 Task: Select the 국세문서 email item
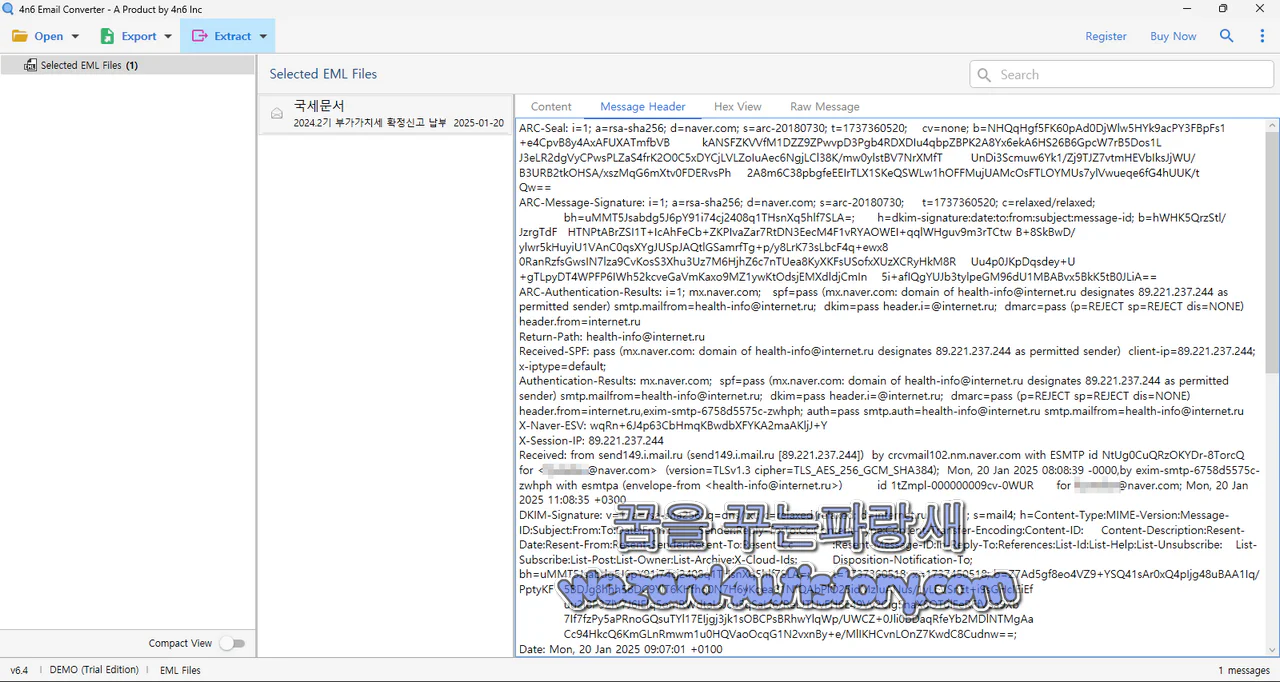point(385,114)
